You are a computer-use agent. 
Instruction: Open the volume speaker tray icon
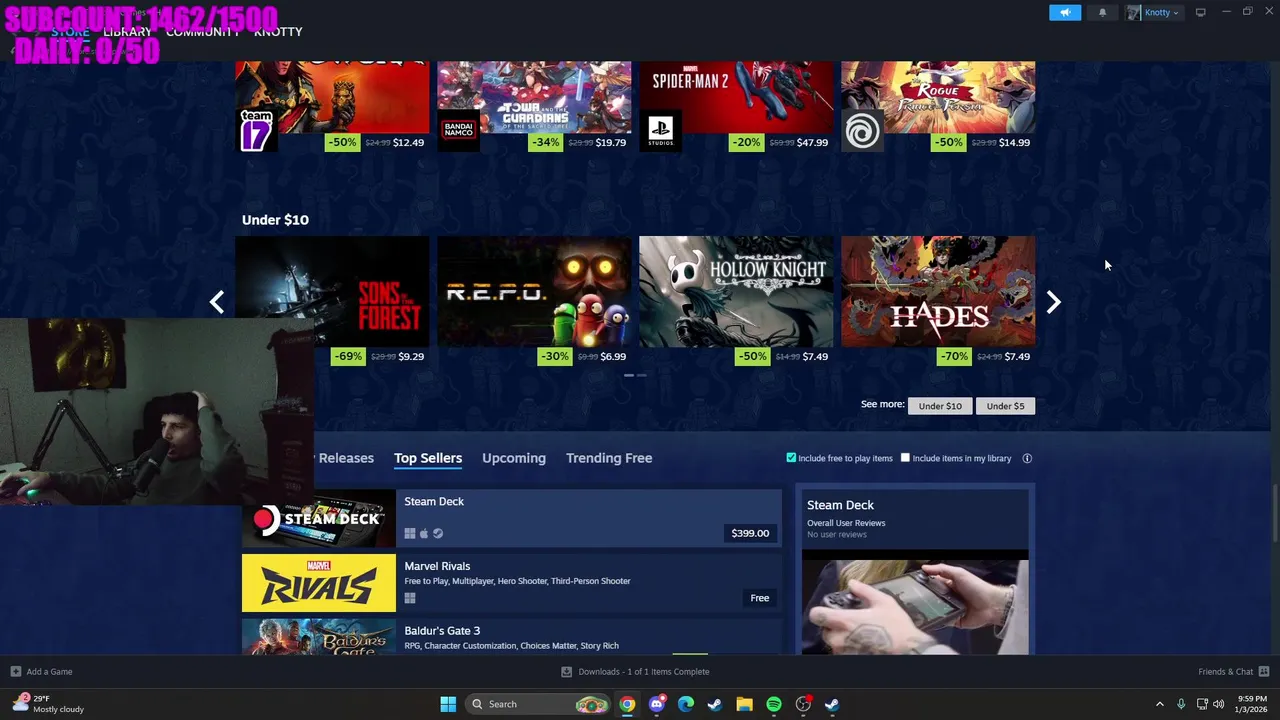tap(1218, 704)
